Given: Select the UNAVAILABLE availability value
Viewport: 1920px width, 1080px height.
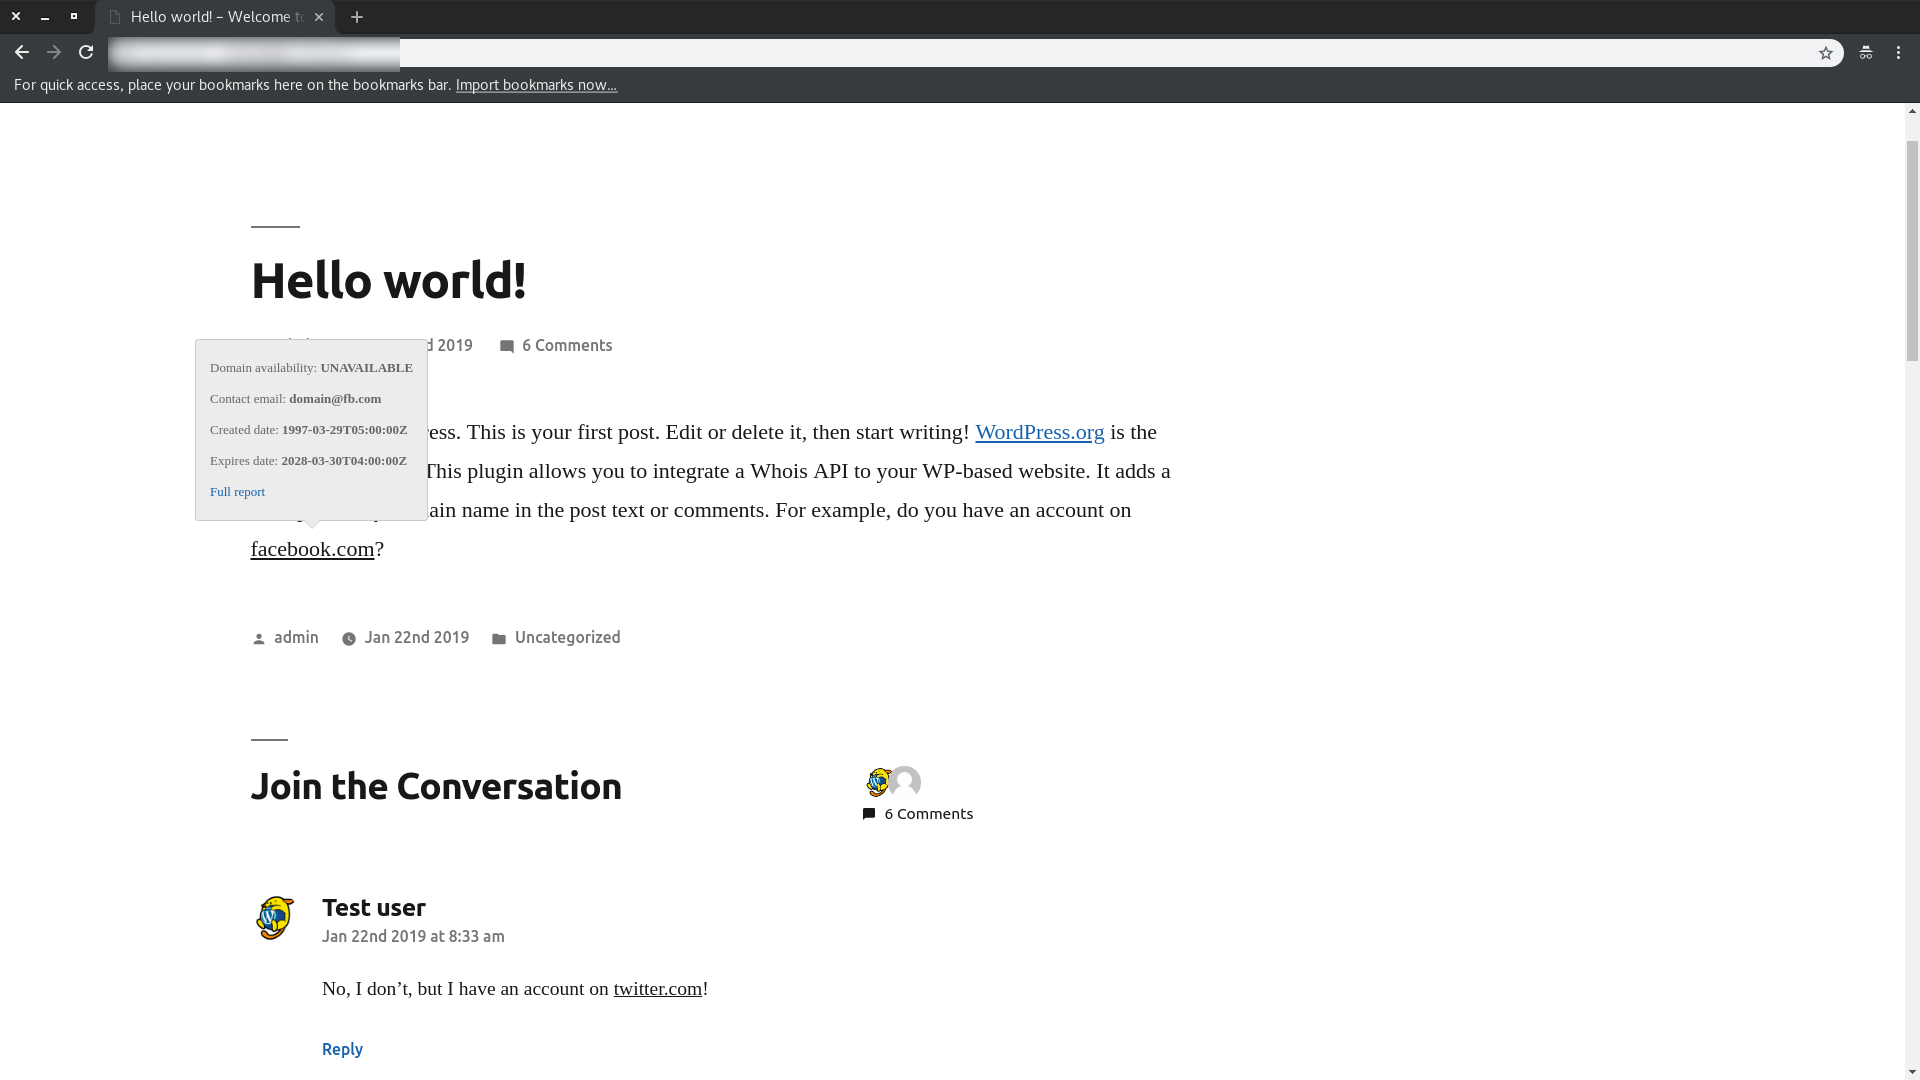Looking at the screenshot, I should (366, 368).
